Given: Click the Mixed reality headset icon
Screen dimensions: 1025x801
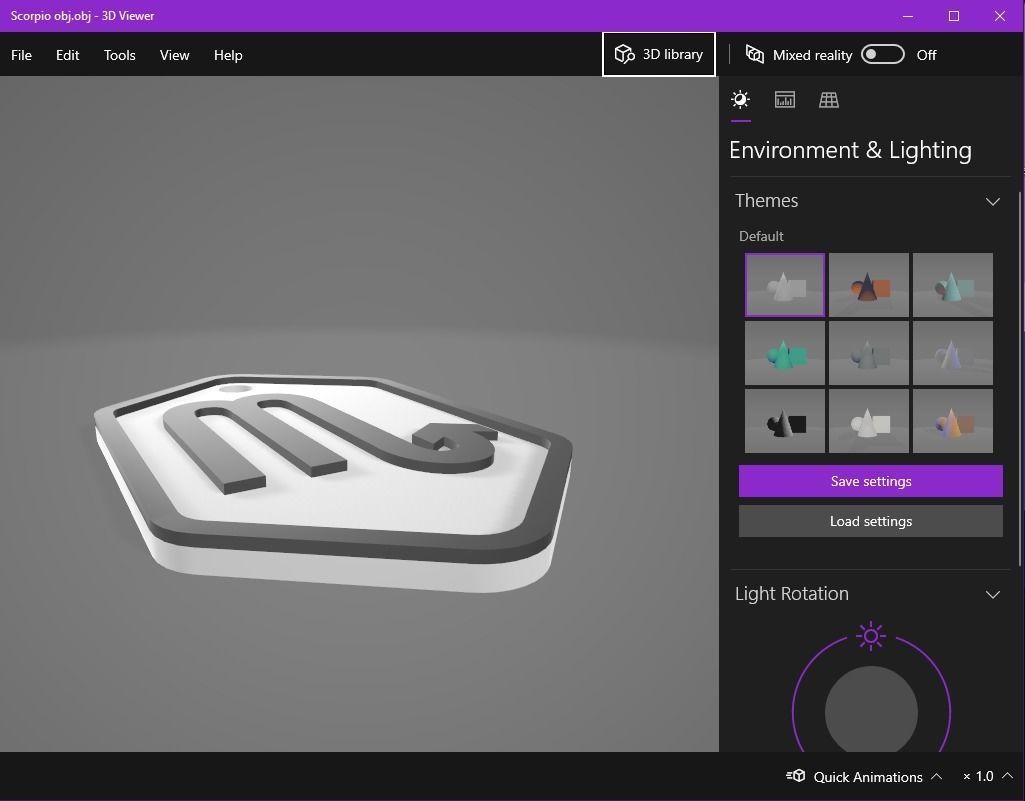Looking at the screenshot, I should [x=754, y=54].
